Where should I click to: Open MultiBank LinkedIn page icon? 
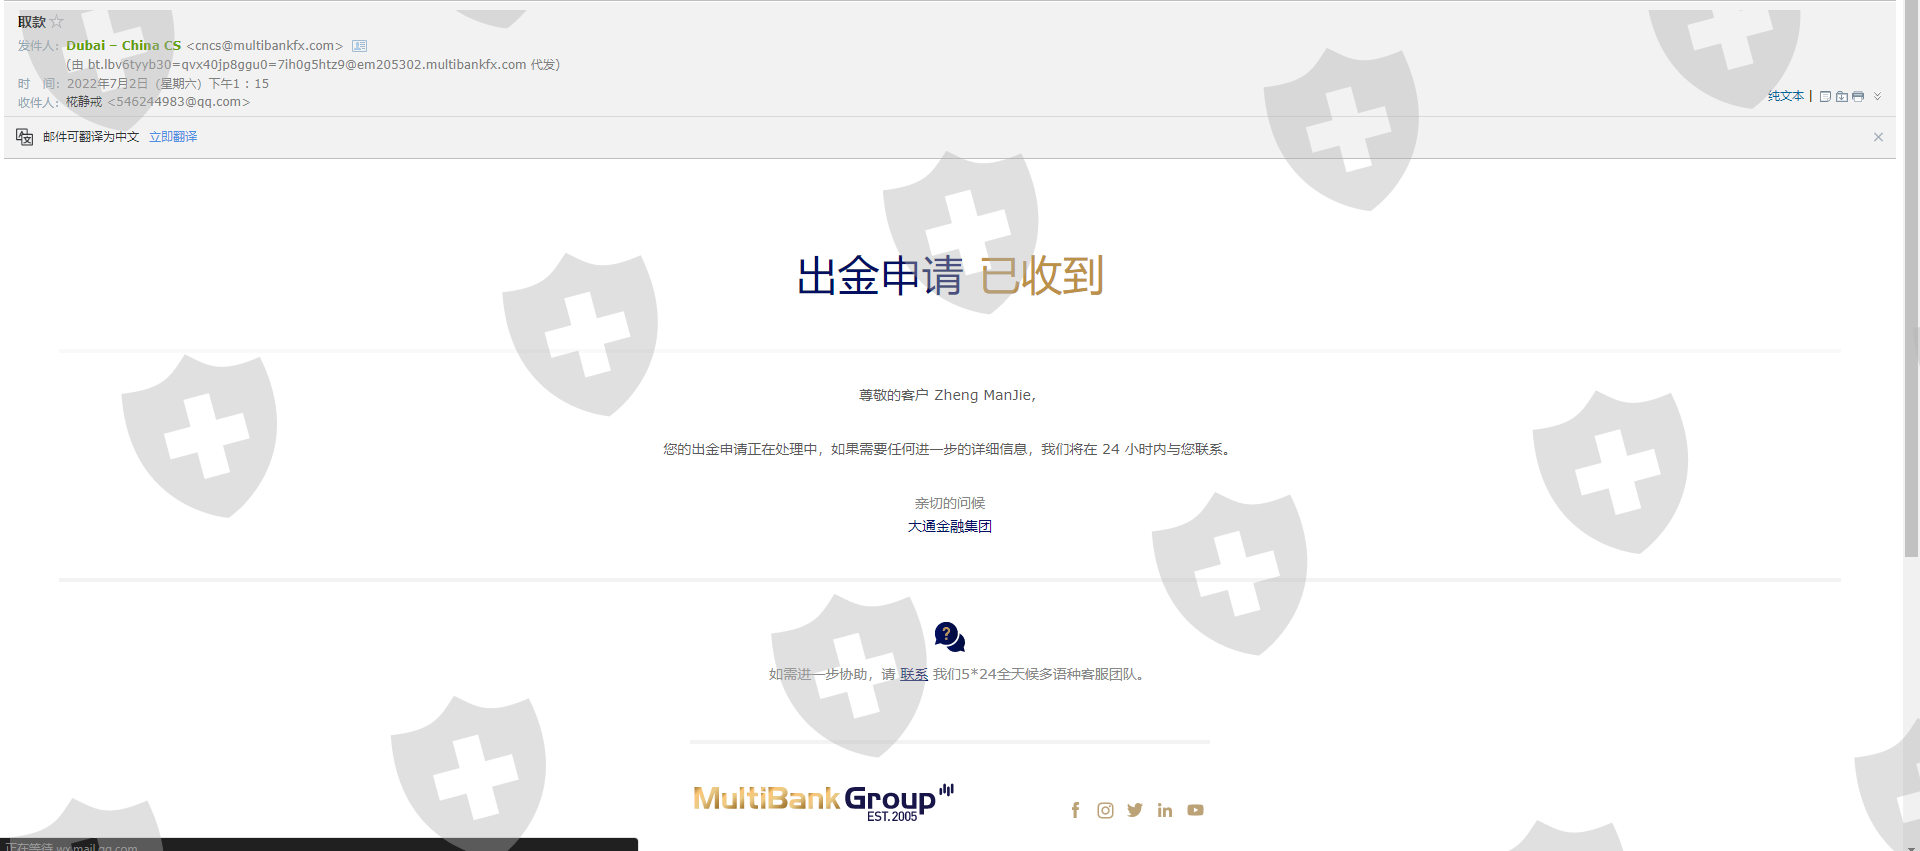tap(1165, 810)
